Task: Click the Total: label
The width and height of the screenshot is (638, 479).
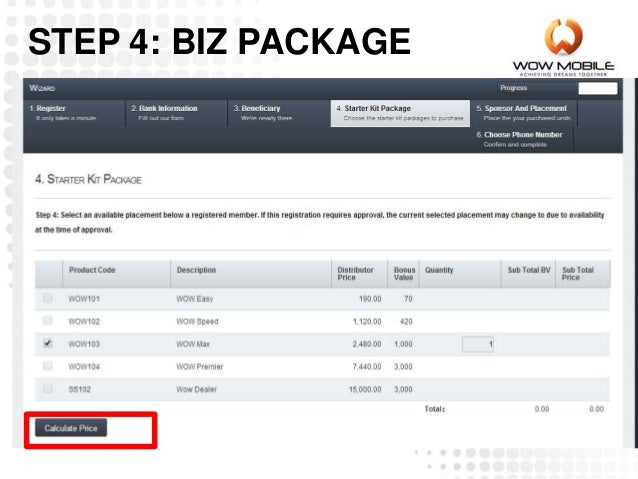Action: pos(435,409)
